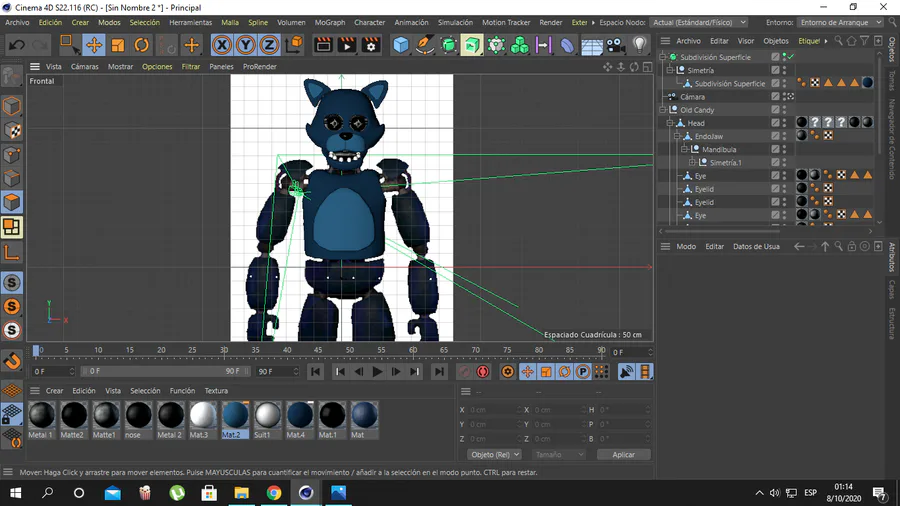Select the Mat.2 material swatch
This screenshot has height=506, width=900.
(235, 420)
